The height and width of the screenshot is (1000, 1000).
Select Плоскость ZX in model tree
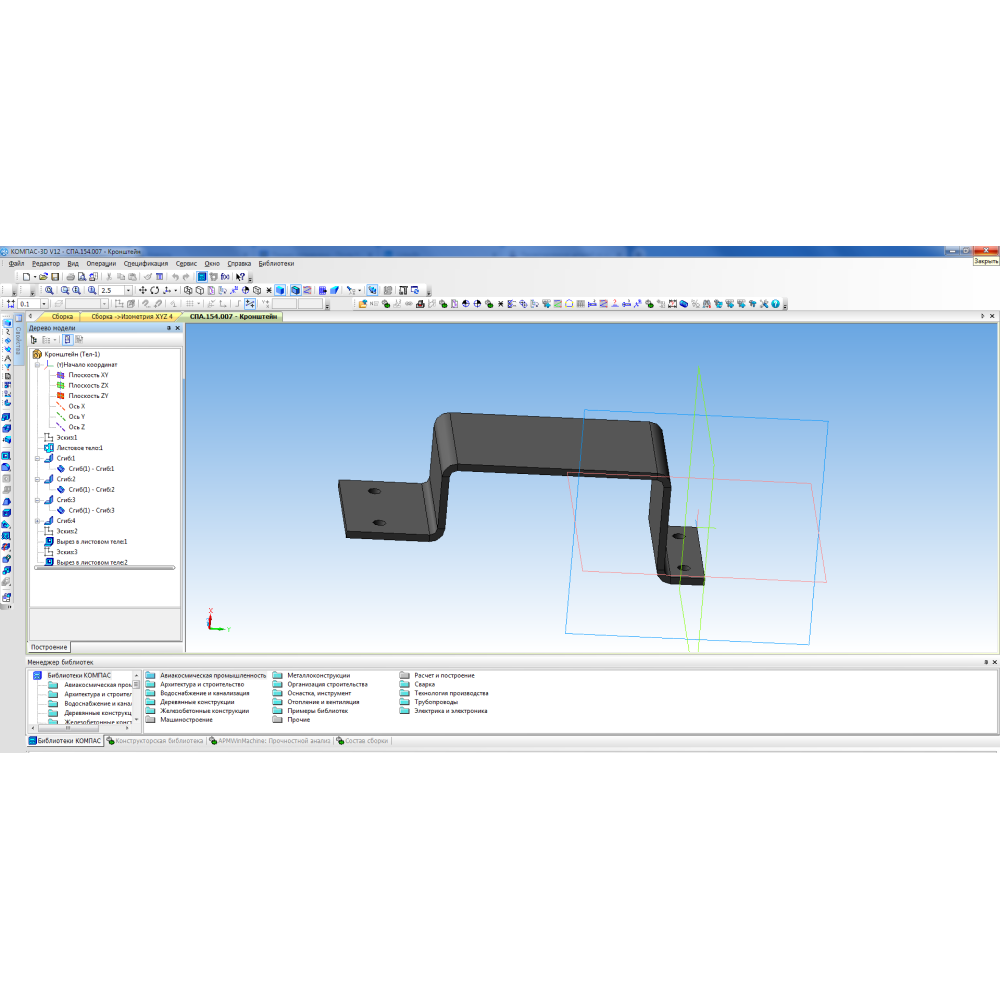pos(88,385)
